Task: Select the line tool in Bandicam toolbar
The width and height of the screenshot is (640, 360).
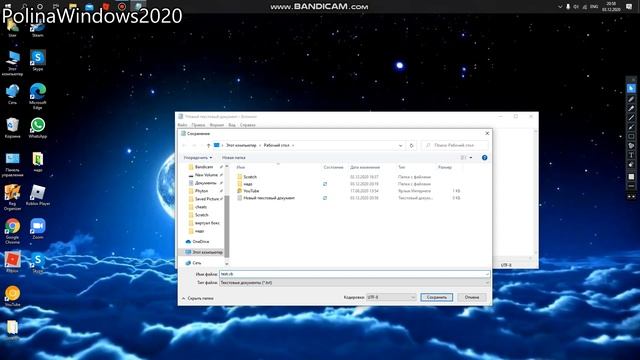Action: (x=631, y=118)
